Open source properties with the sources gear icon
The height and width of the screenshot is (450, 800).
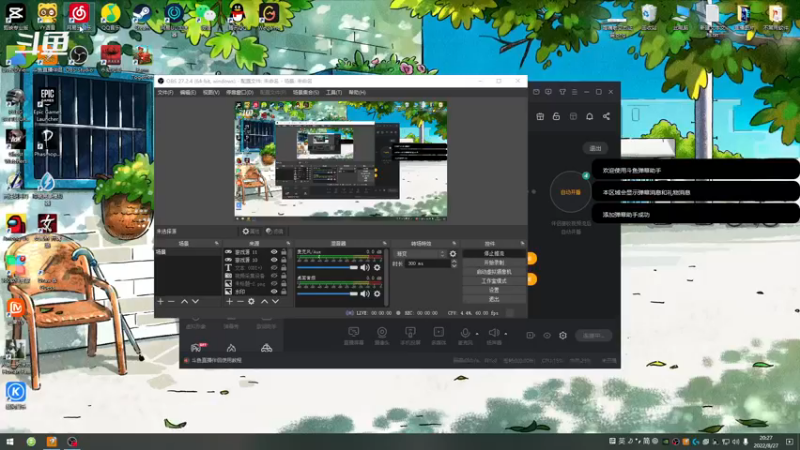[251, 302]
